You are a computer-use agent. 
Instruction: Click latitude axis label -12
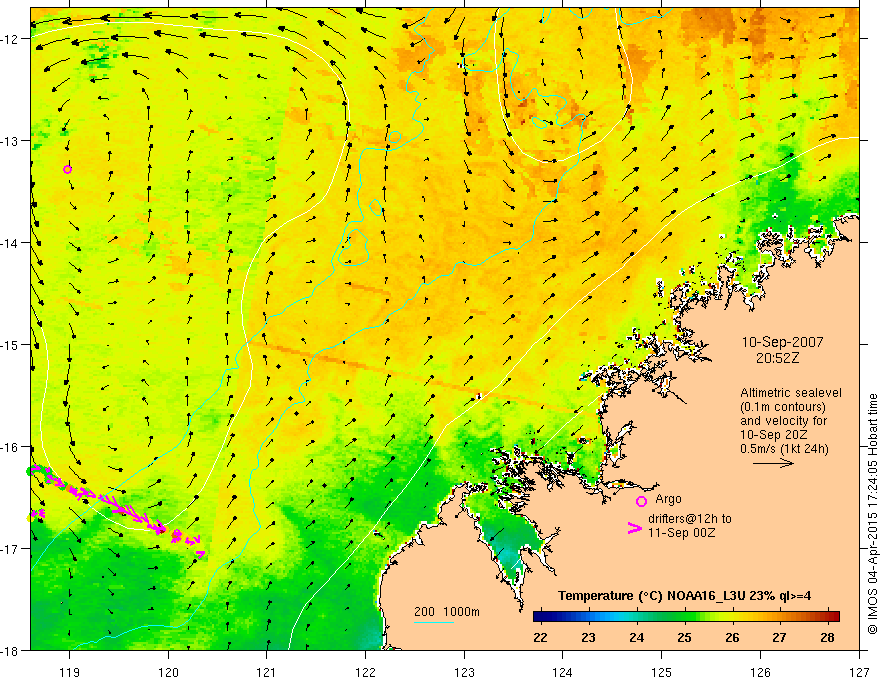pyautogui.click(x=10, y=39)
